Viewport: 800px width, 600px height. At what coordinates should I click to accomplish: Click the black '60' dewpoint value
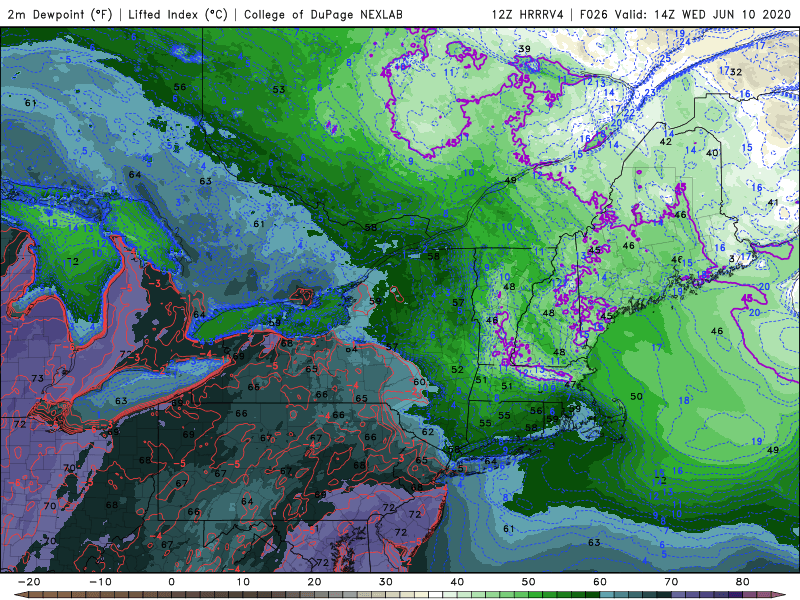pos(419,382)
